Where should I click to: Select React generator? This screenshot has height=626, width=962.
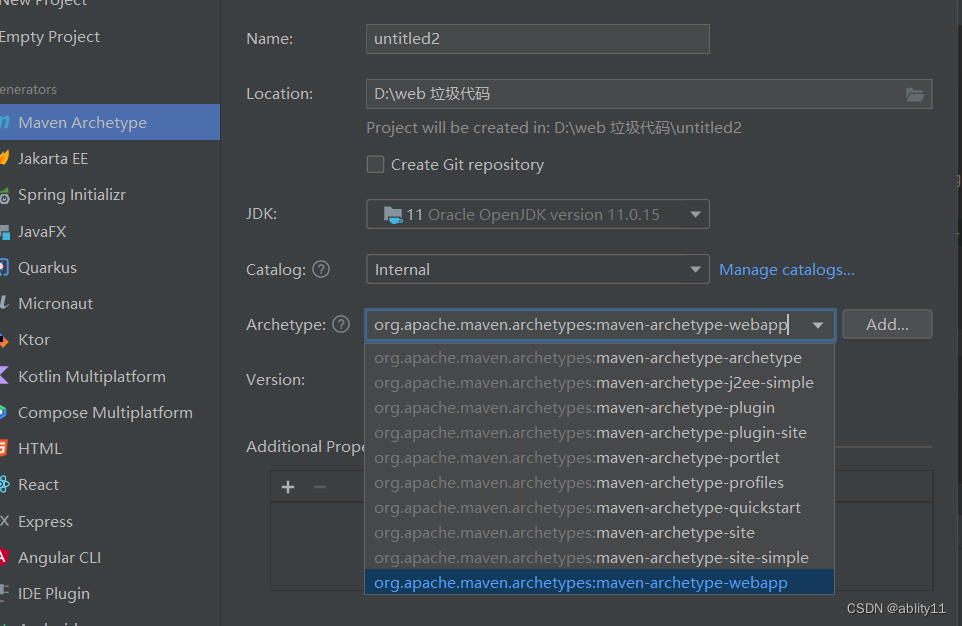tap(110, 484)
